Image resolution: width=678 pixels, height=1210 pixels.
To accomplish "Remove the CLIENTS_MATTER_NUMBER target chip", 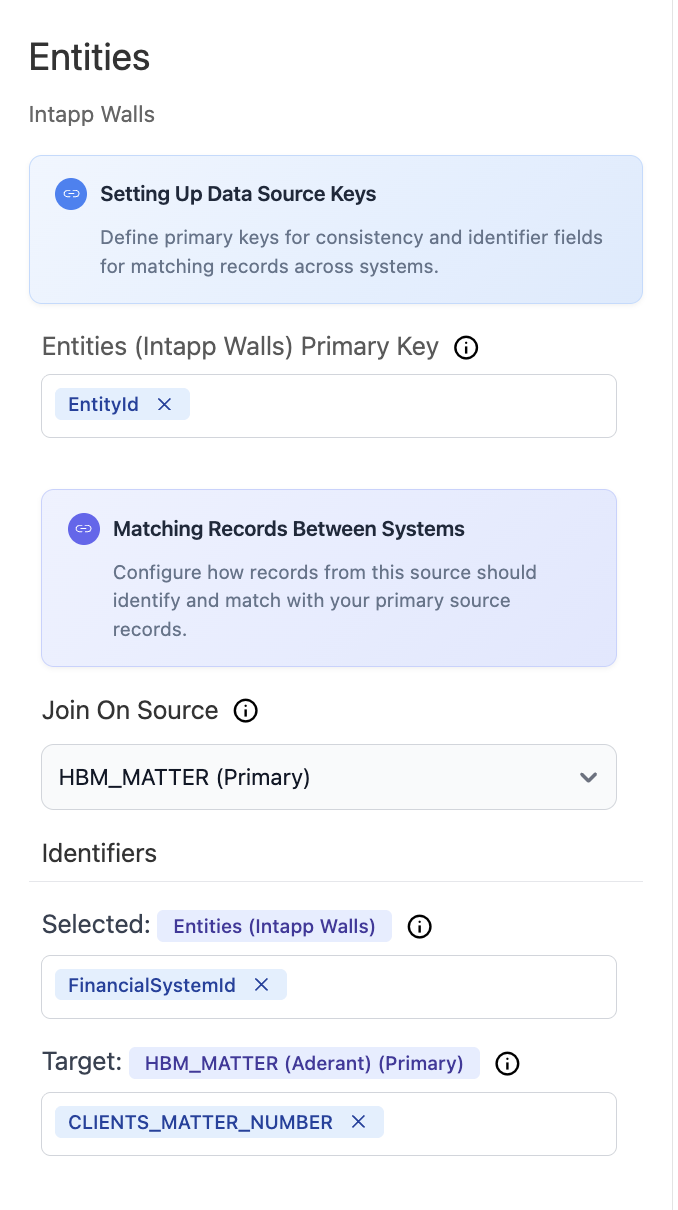I will [358, 1122].
